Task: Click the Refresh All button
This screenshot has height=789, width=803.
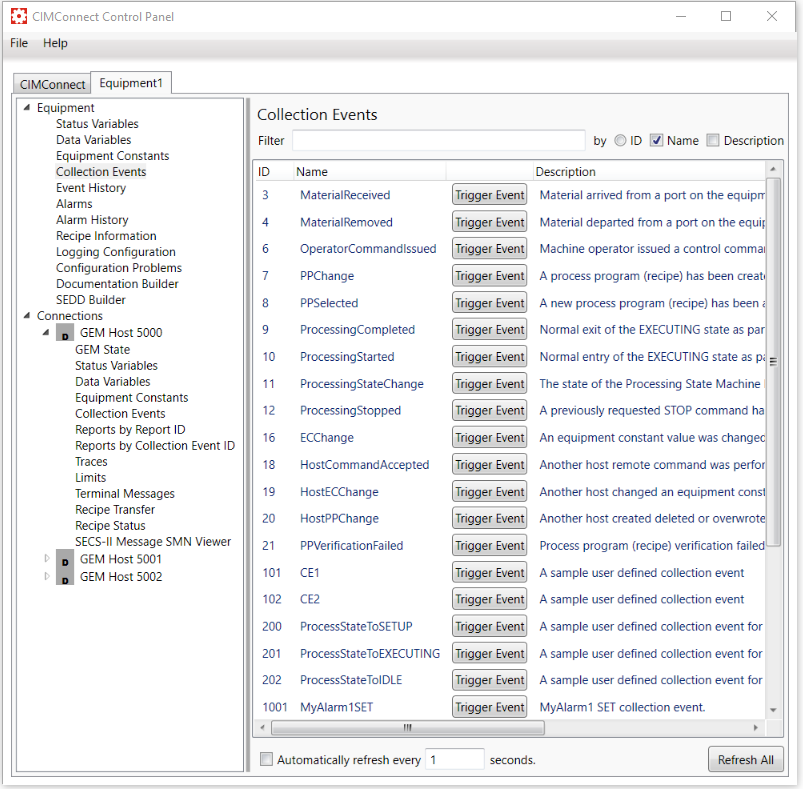Action: (746, 759)
